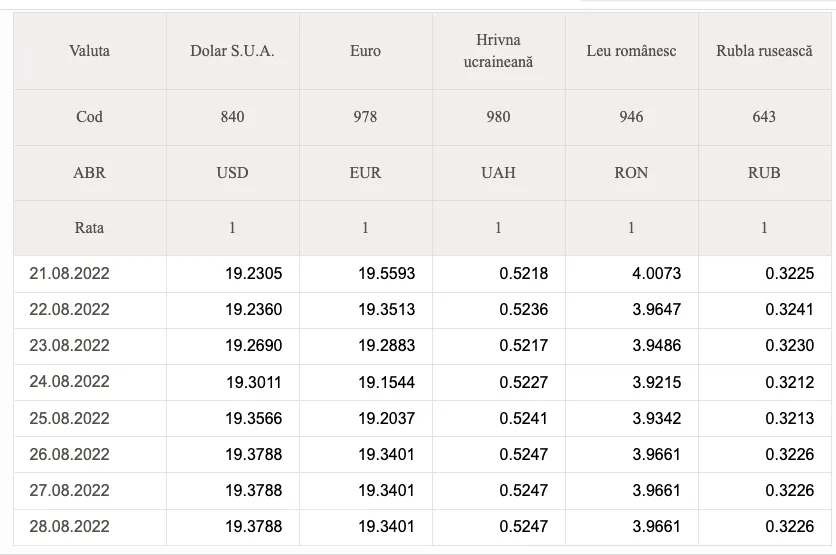This screenshot has width=836, height=555.
Task: Select the Leu românesc header cell
Action: click(632, 51)
